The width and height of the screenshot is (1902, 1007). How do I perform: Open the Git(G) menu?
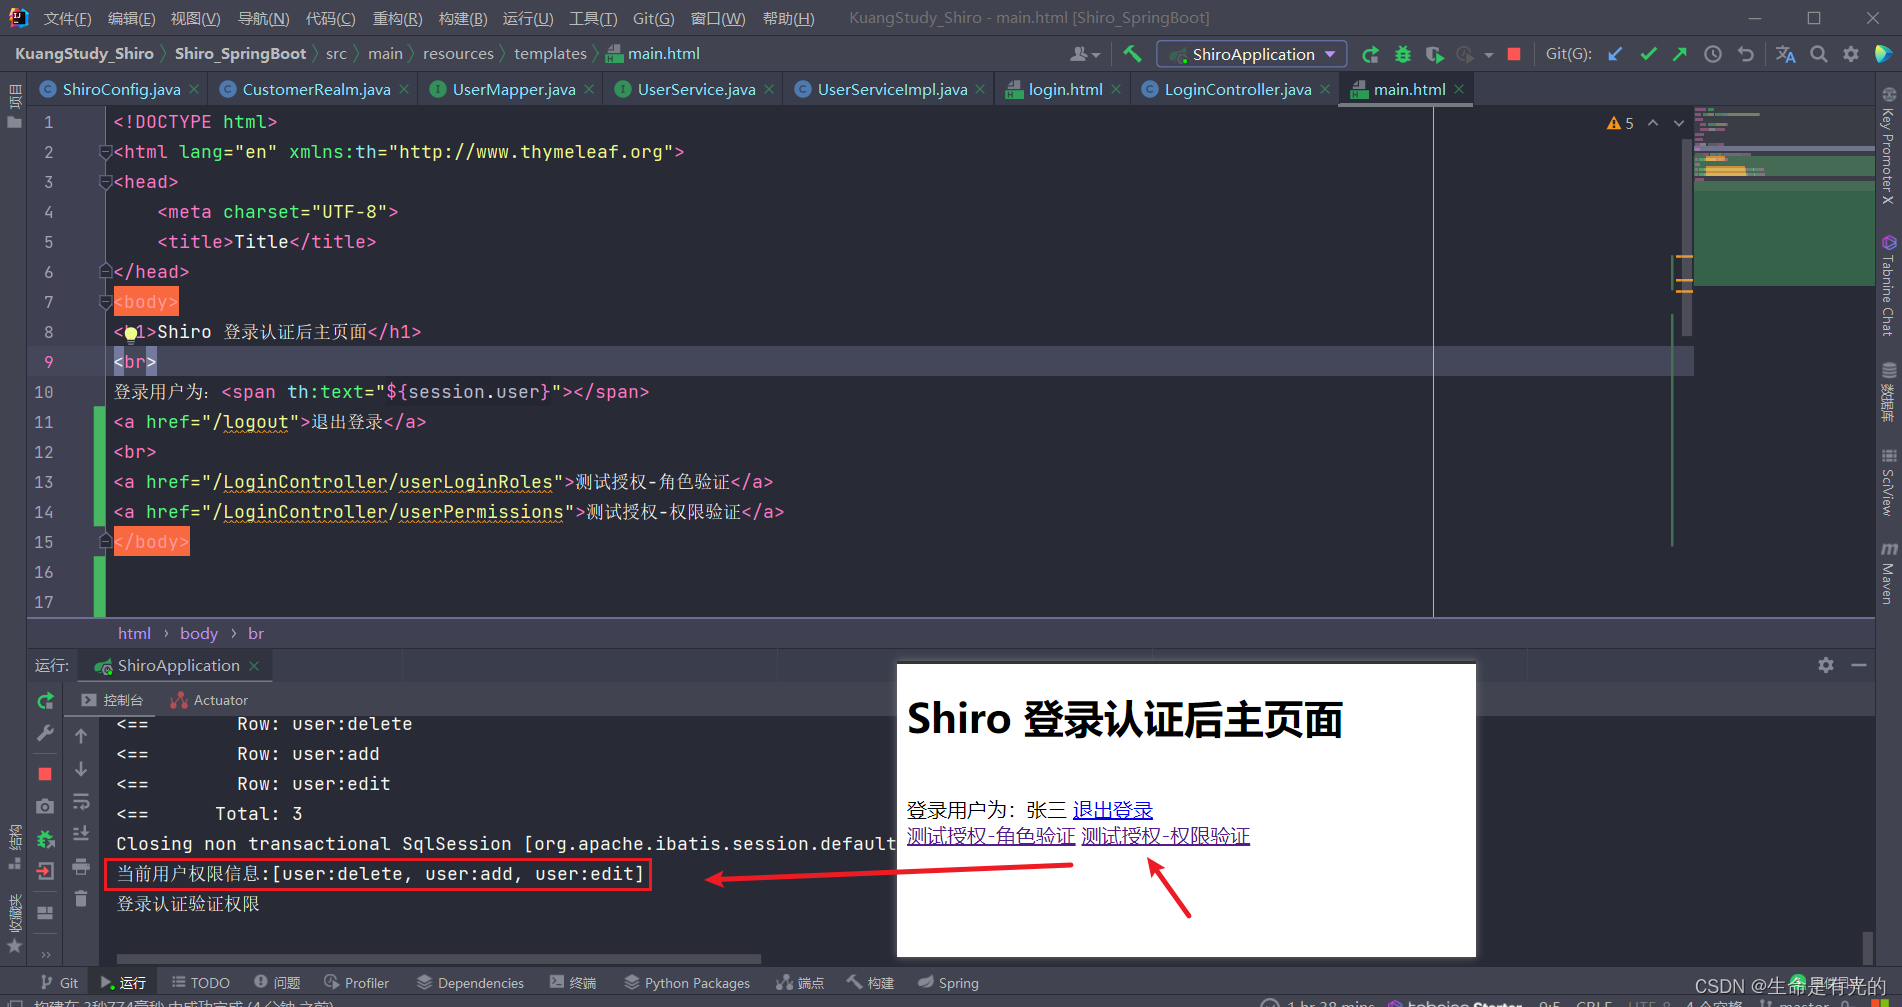pyautogui.click(x=653, y=18)
